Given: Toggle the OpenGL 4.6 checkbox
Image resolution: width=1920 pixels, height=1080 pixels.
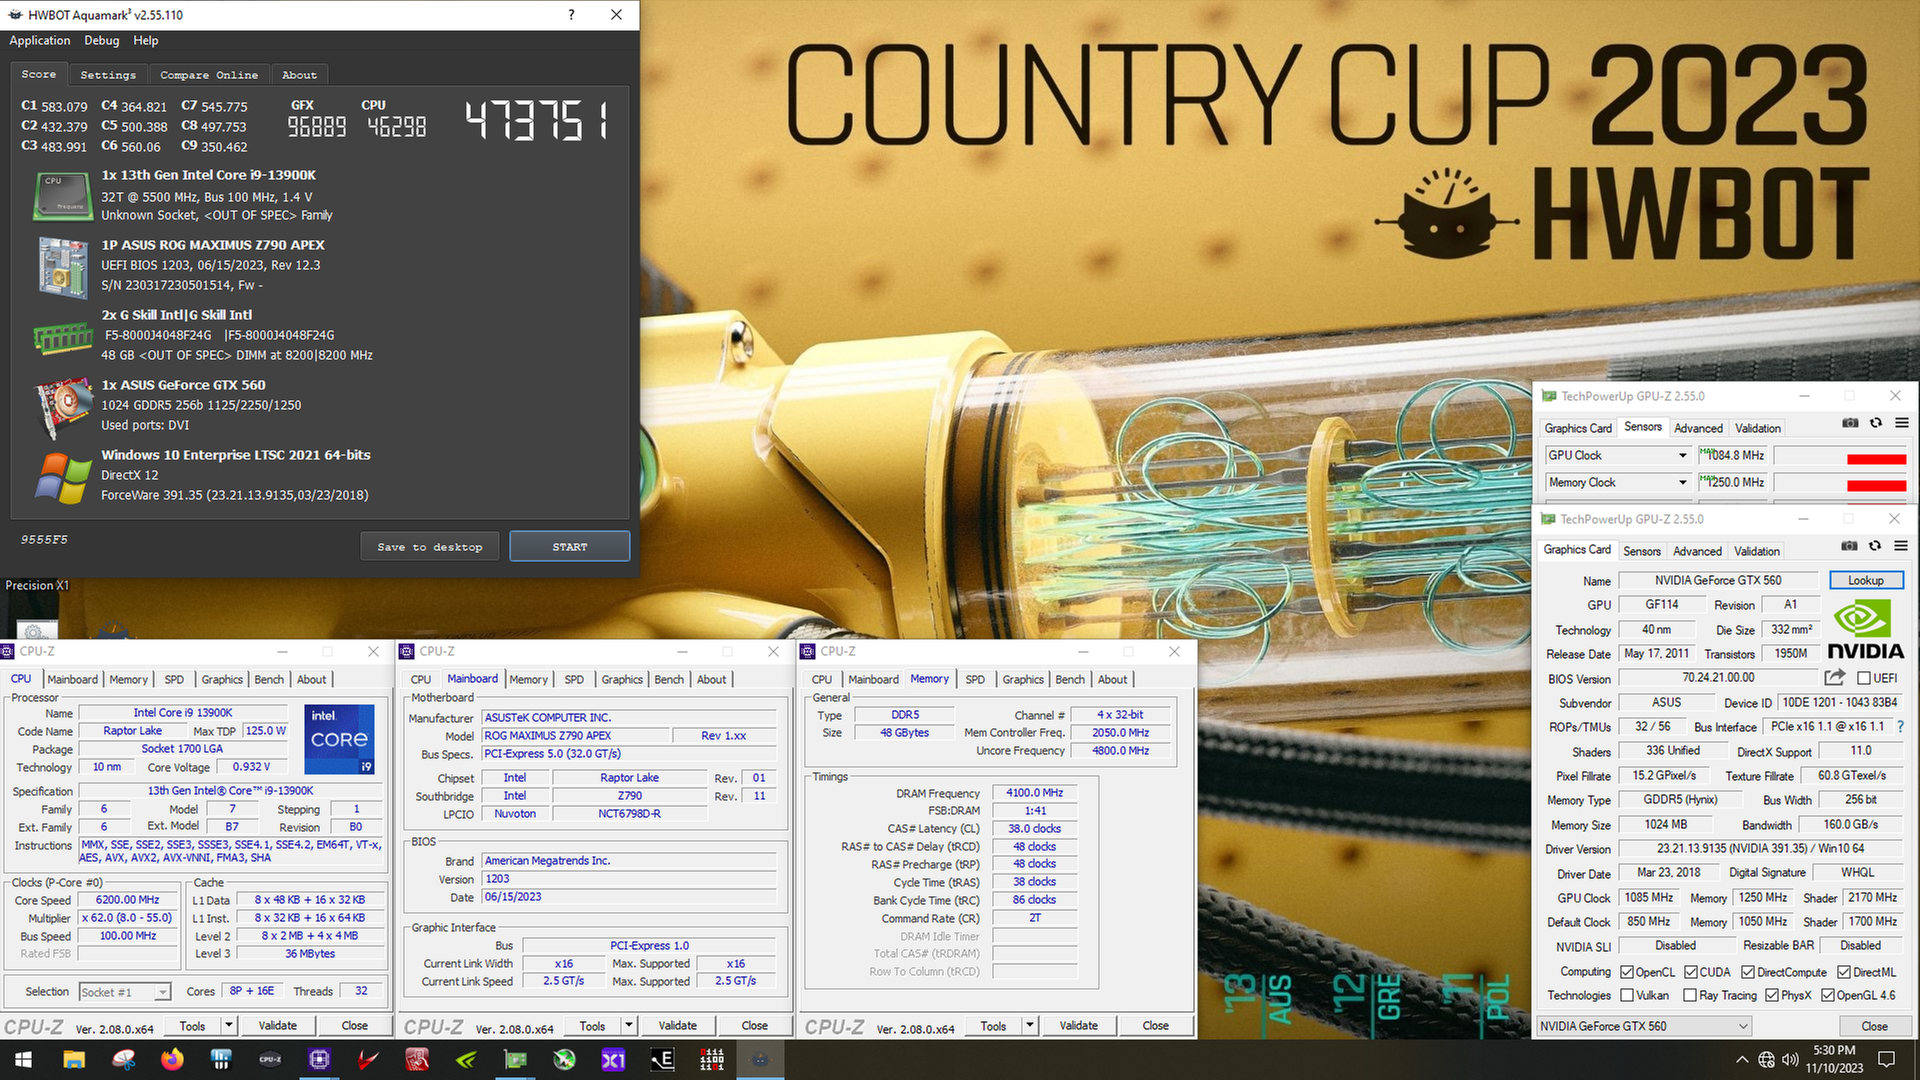Looking at the screenshot, I should tap(1828, 995).
